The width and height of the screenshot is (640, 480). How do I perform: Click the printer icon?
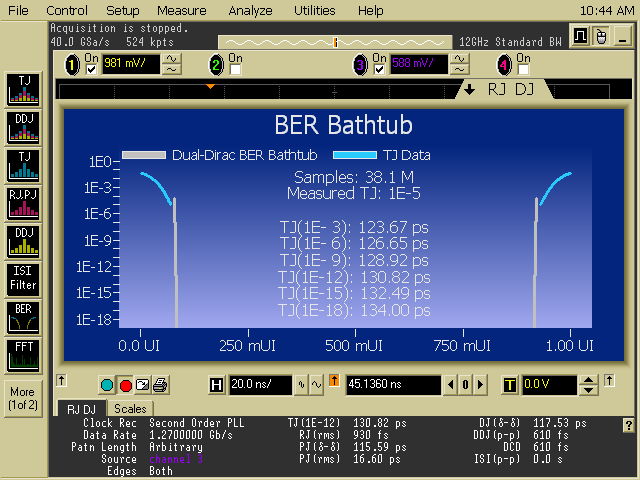[160, 385]
